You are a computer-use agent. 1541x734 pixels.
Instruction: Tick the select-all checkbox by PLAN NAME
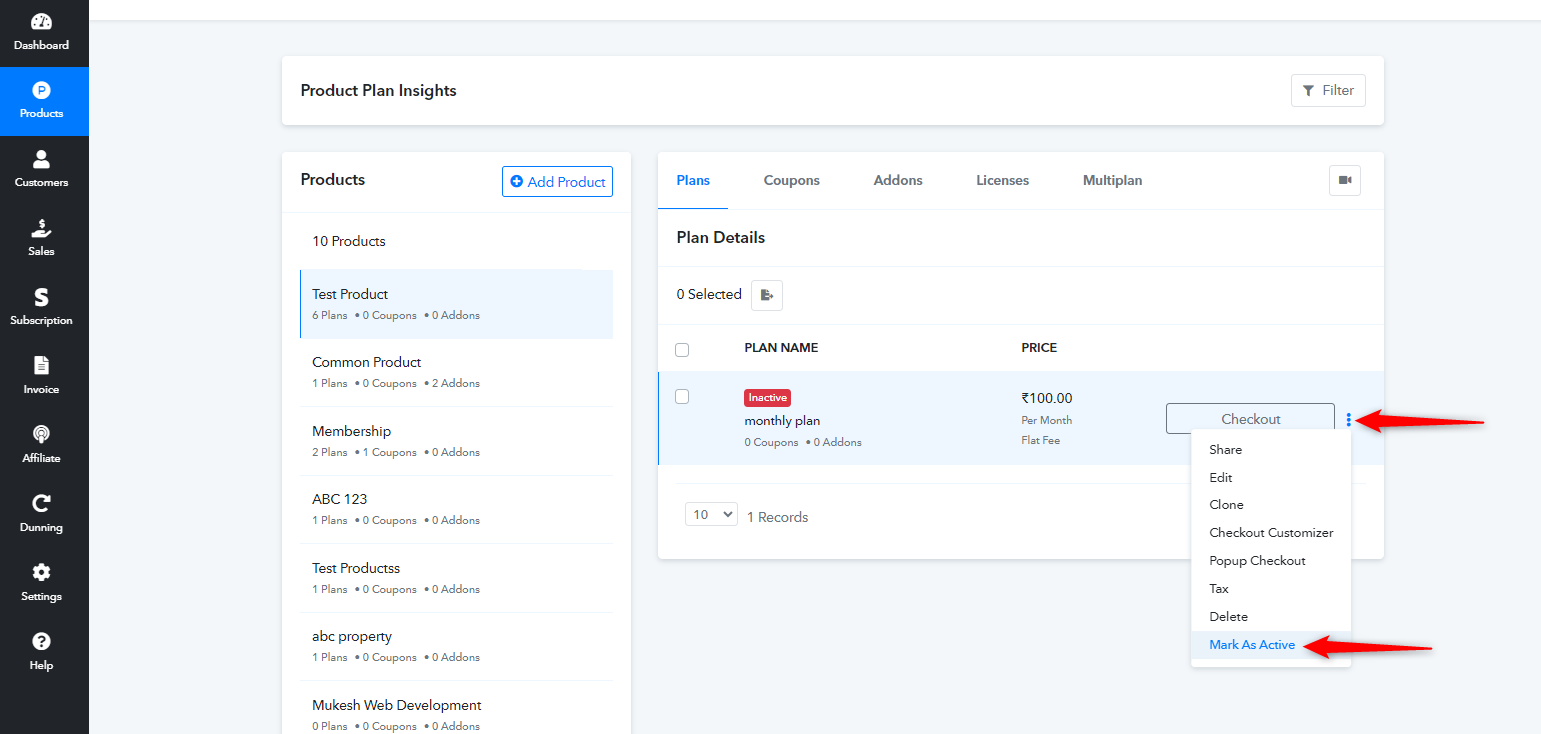point(682,349)
